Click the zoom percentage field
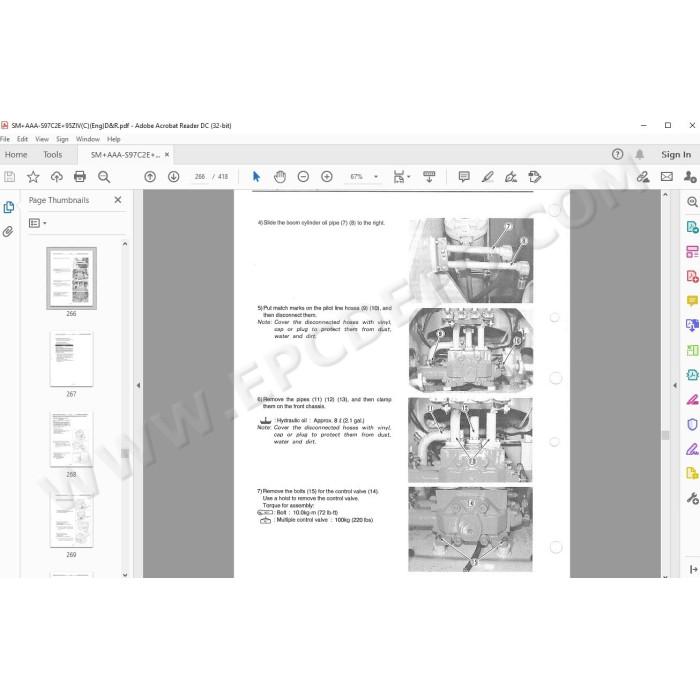 pyautogui.click(x=356, y=177)
